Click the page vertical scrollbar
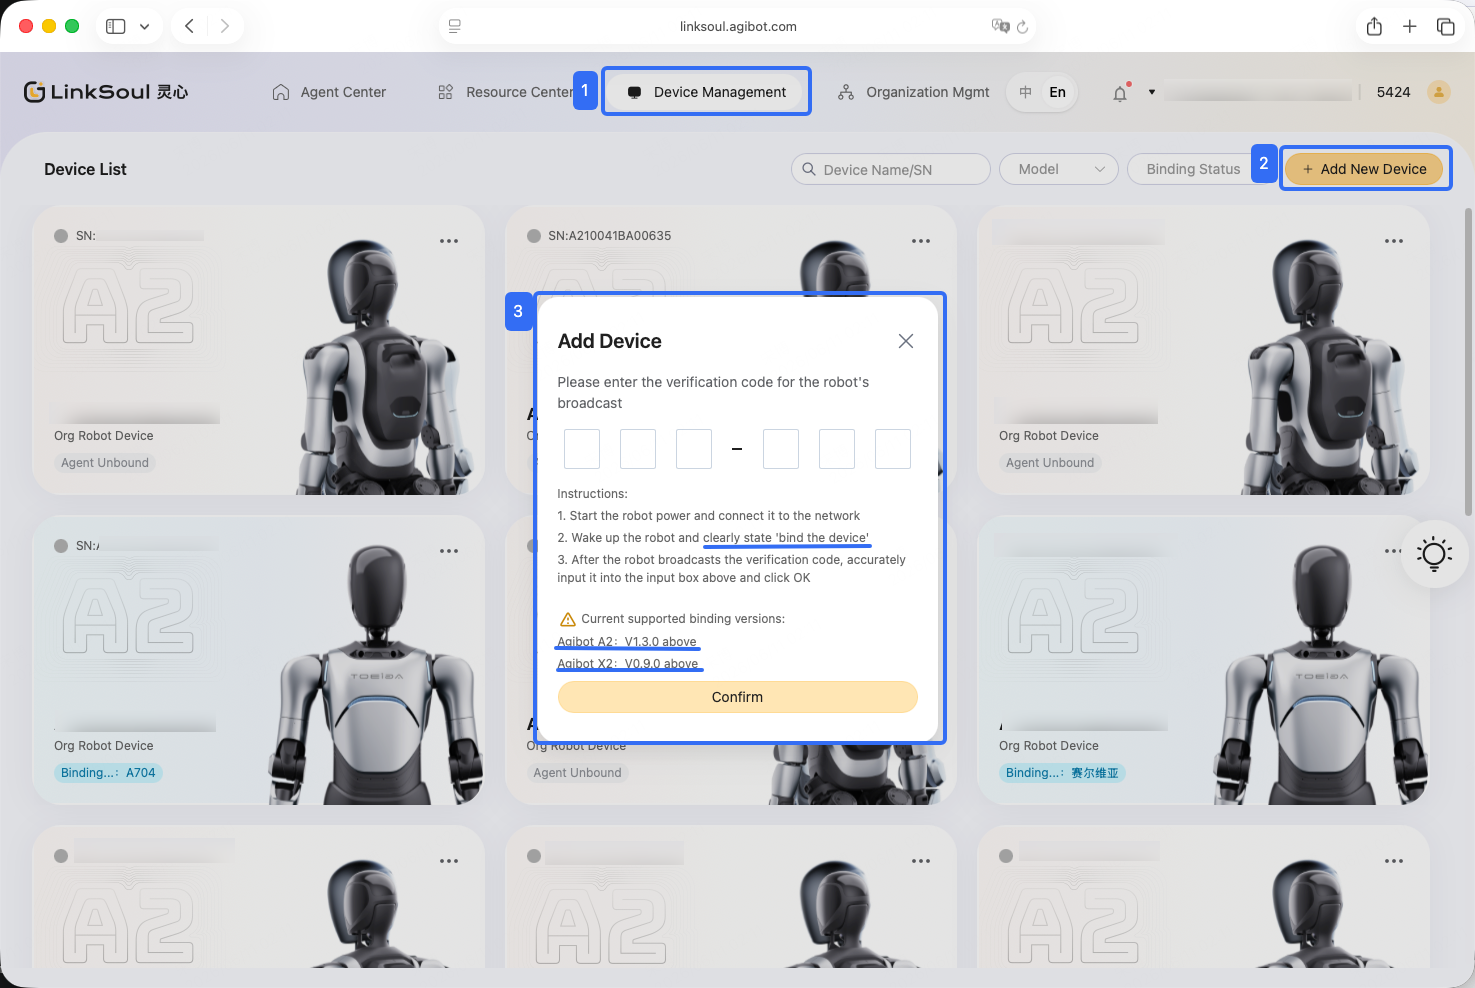This screenshot has height=988, width=1475. pos(1468,362)
